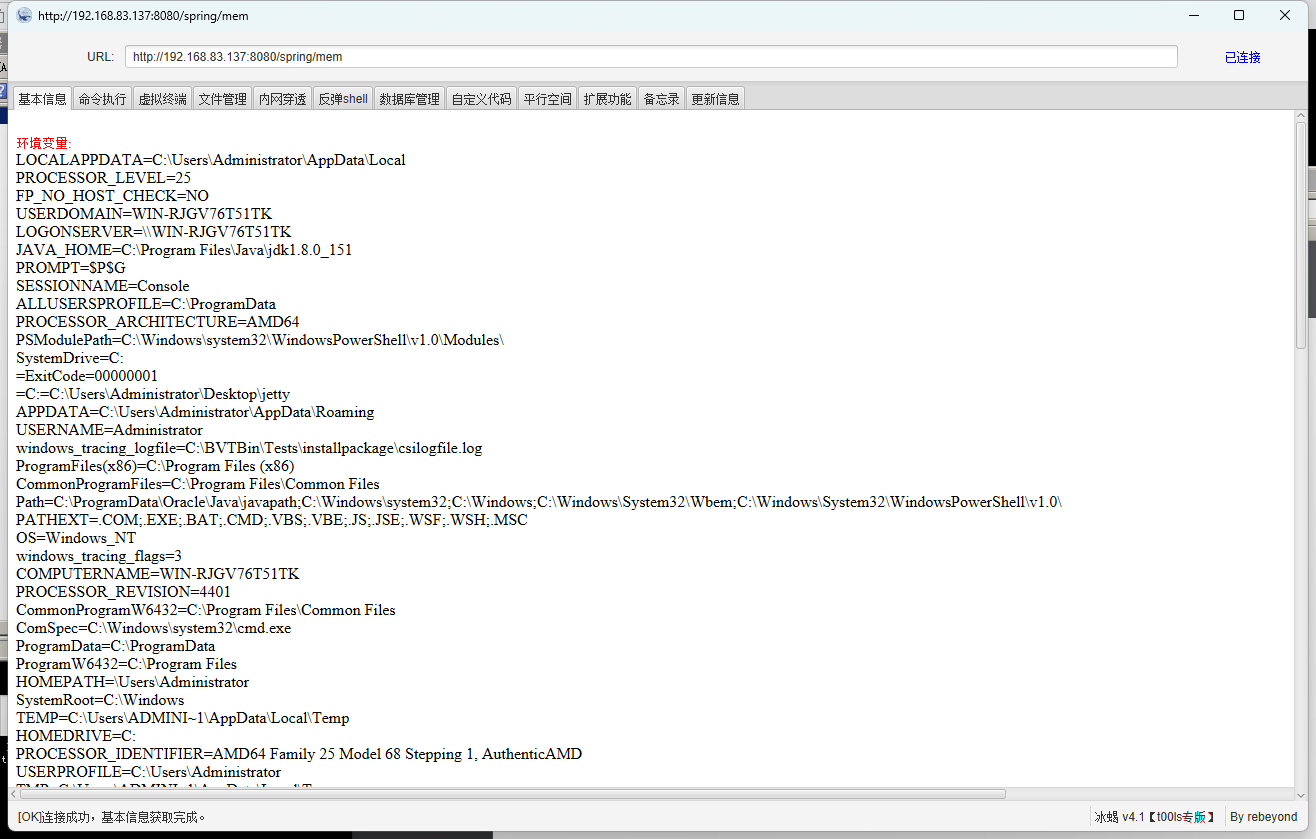Open the 备忘录 tab
This screenshot has height=839, width=1316.
click(661, 99)
